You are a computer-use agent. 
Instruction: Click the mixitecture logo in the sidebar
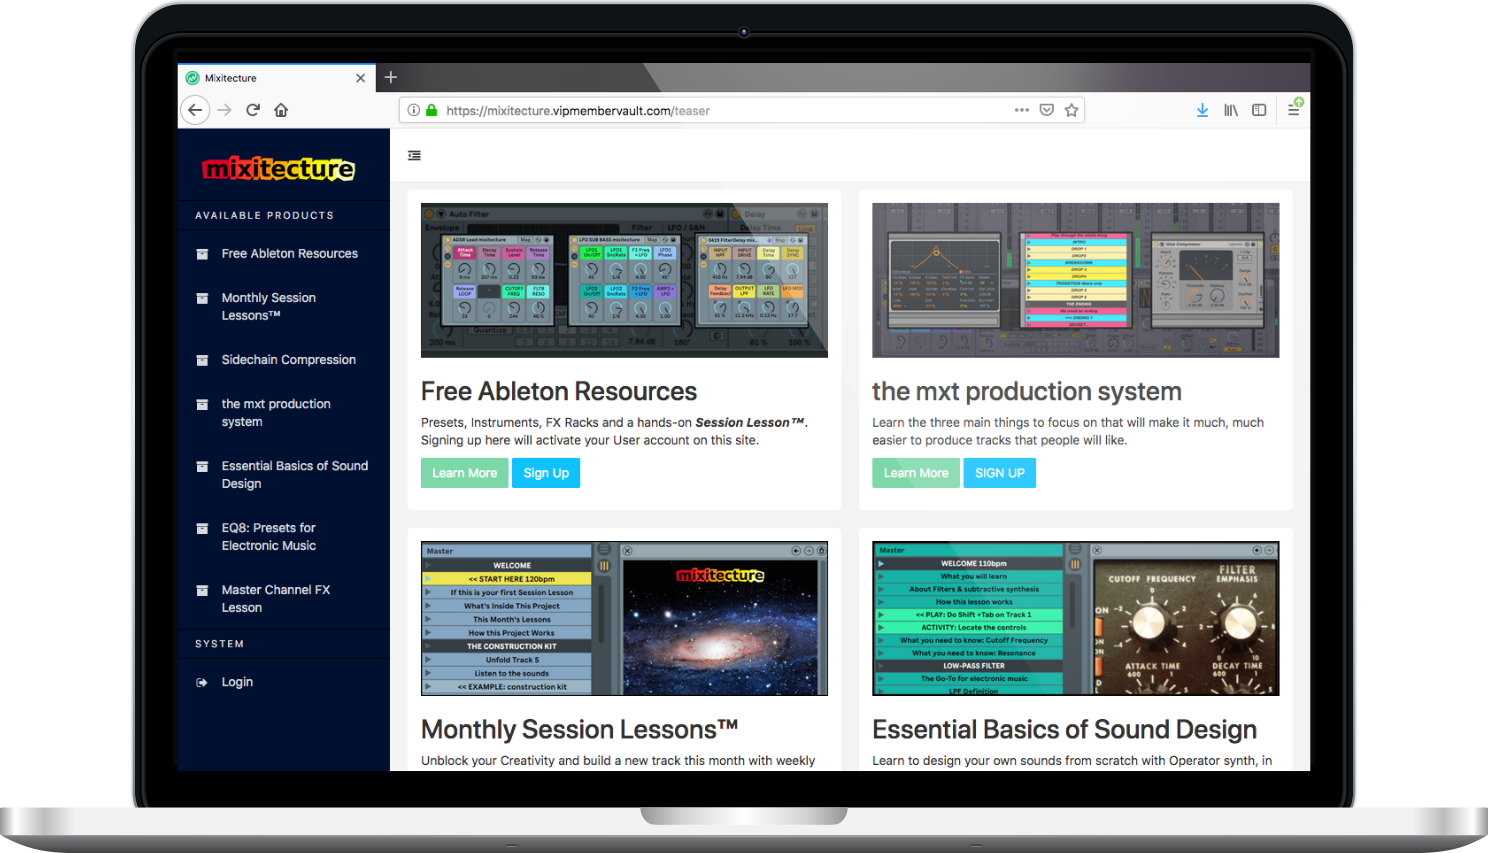(x=278, y=168)
